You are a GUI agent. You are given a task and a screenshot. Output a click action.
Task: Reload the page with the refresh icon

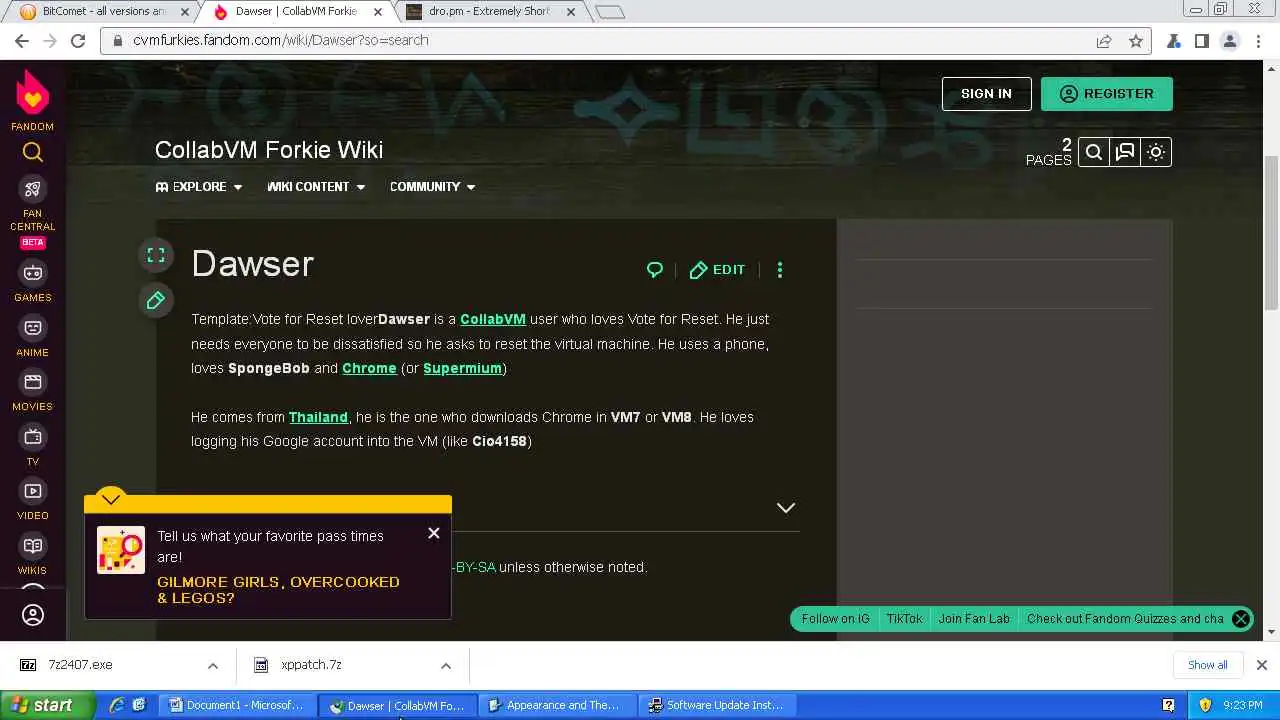point(78,41)
